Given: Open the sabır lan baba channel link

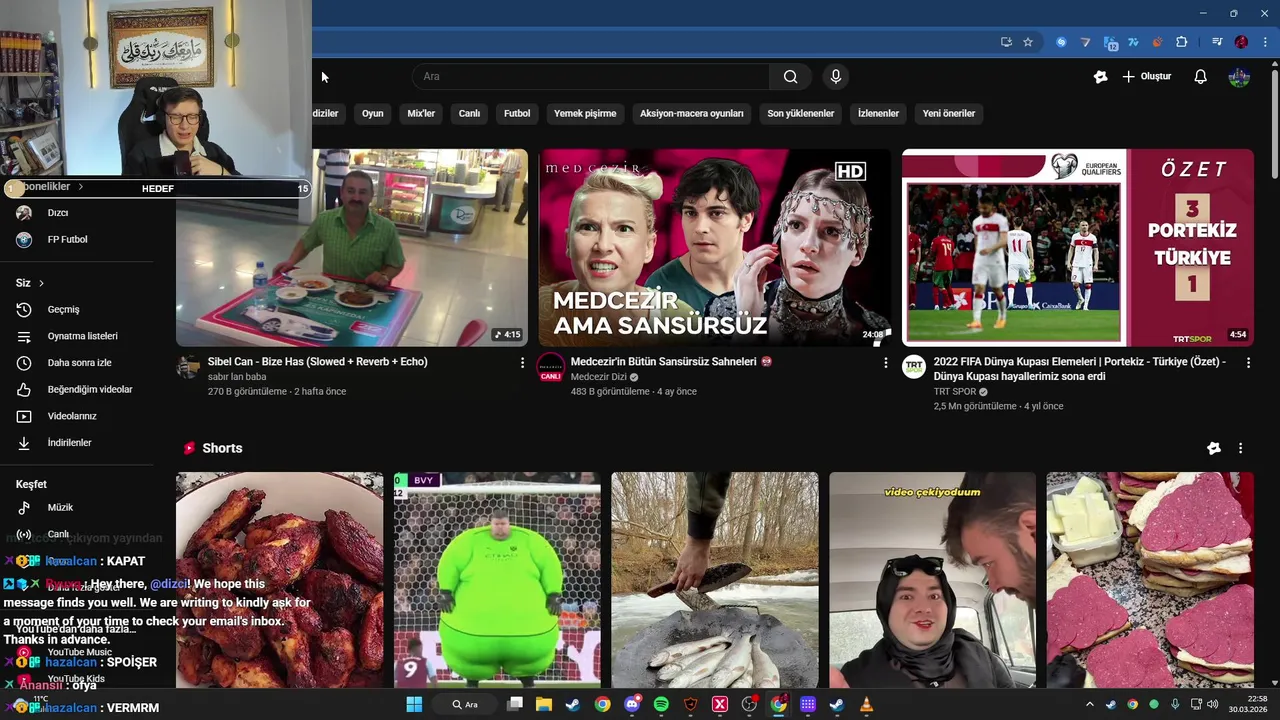Looking at the screenshot, I should click(237, 377).
